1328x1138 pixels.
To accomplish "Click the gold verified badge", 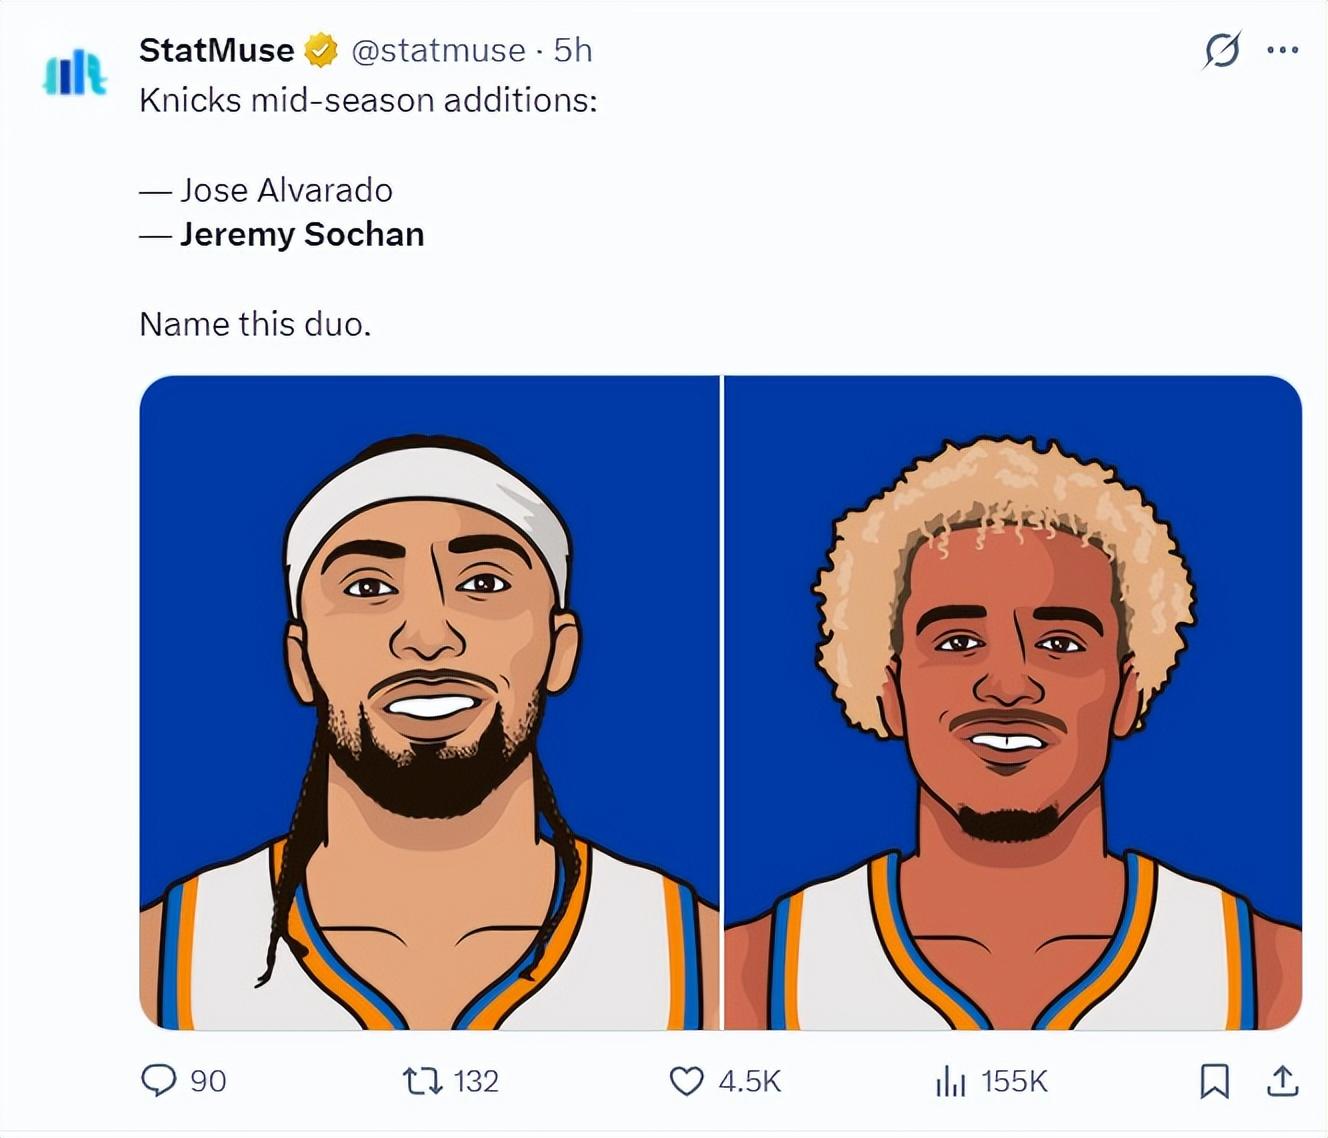I will tap(321, 50).
